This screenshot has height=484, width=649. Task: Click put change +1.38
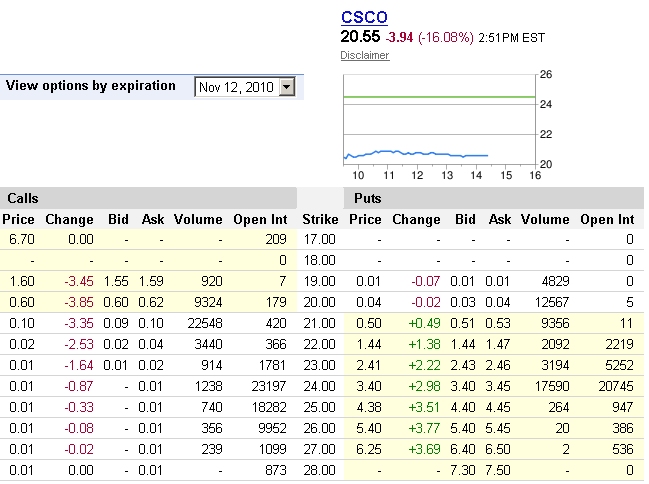click(x=424, y=344)
